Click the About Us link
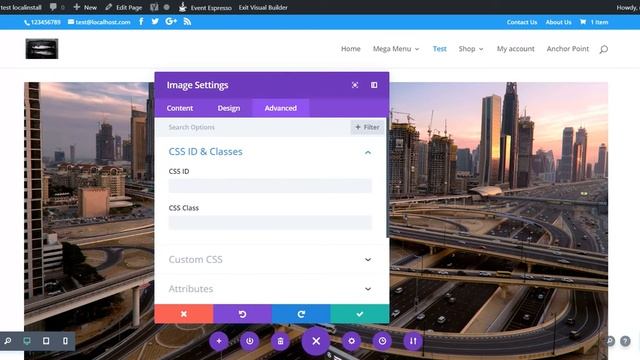The width and height of the screenshot is (640, 360). 558,22
